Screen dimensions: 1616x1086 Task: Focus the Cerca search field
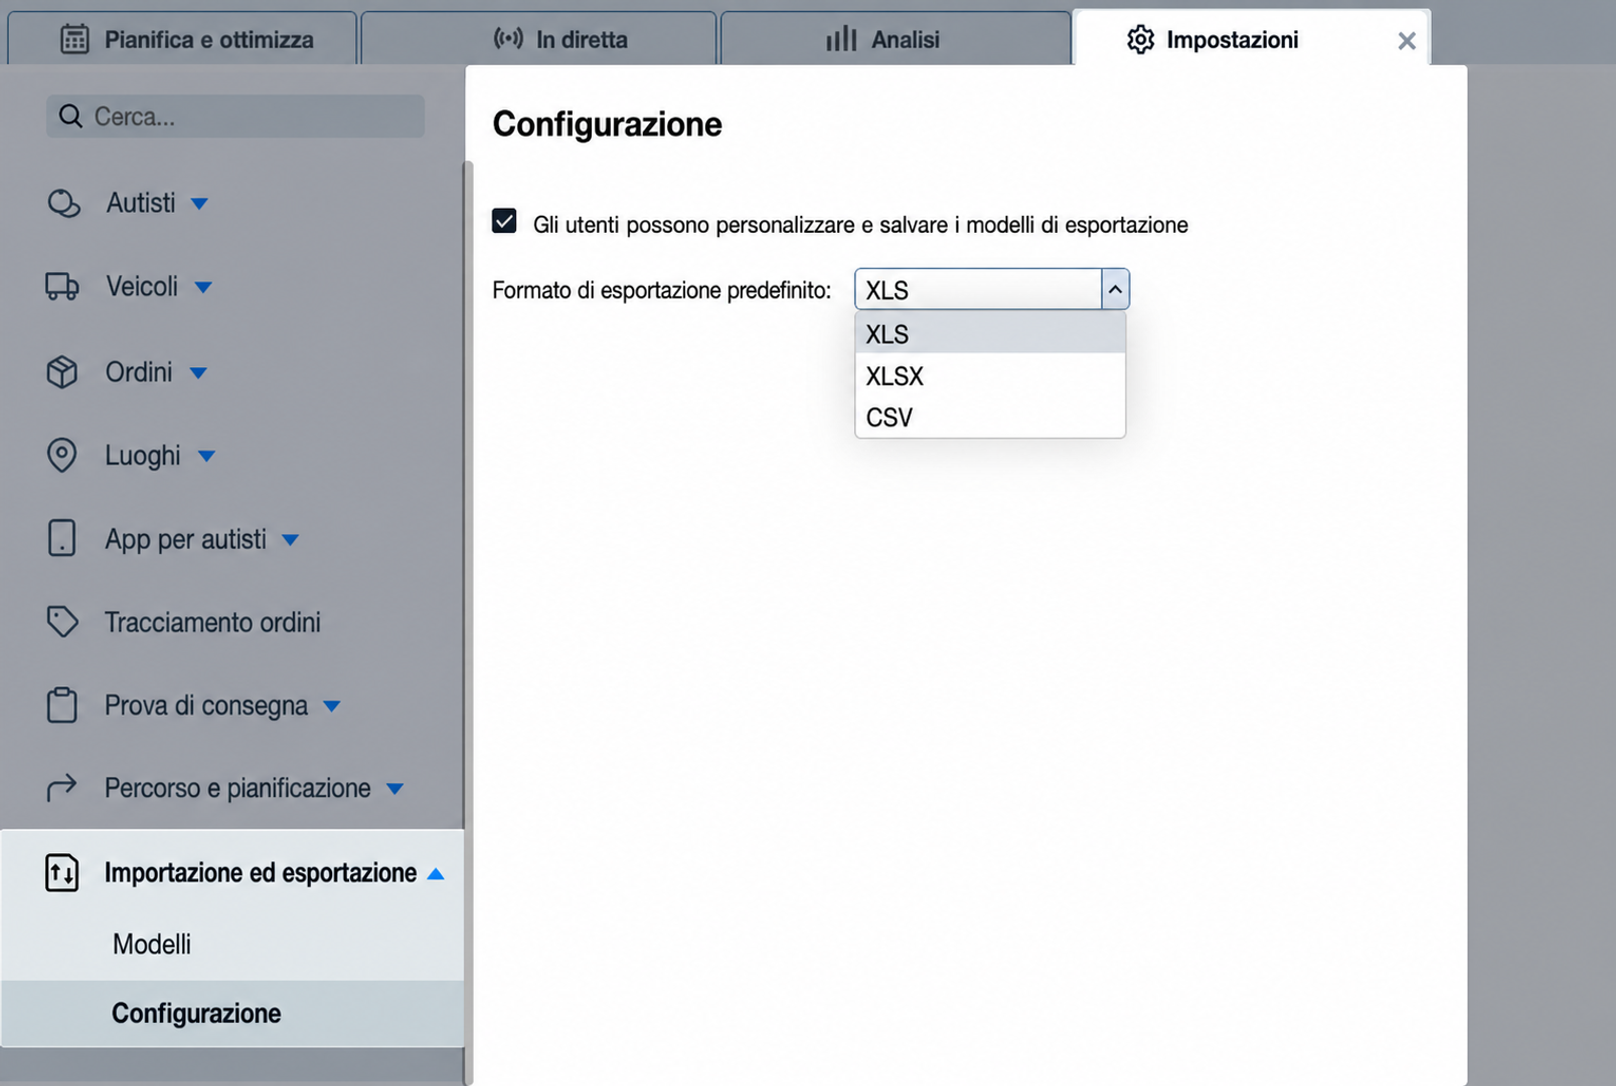tap(235, 117)
